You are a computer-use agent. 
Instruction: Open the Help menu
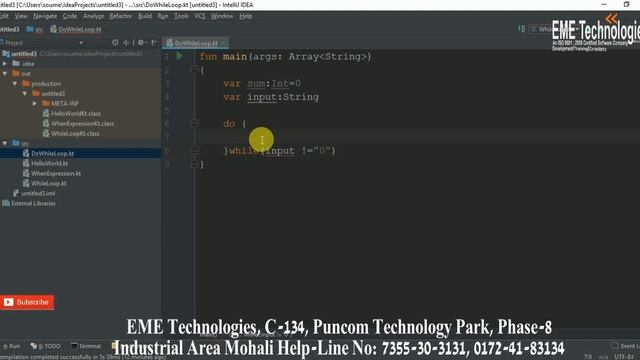tap(245, 16)
